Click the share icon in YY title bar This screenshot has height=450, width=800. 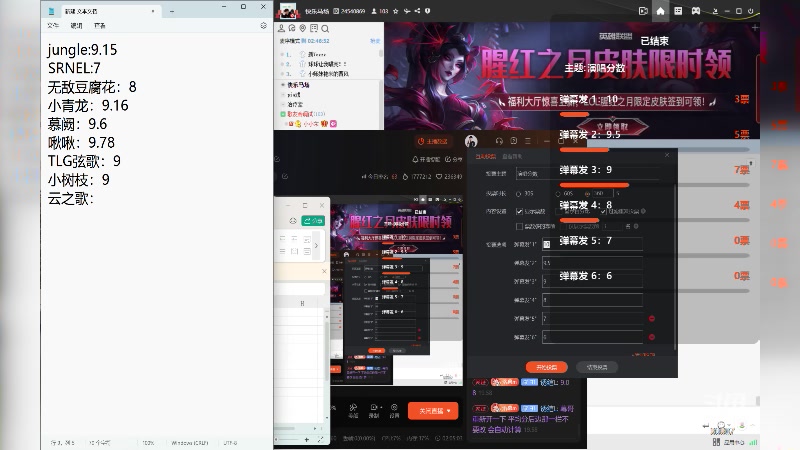pos(417,11)
